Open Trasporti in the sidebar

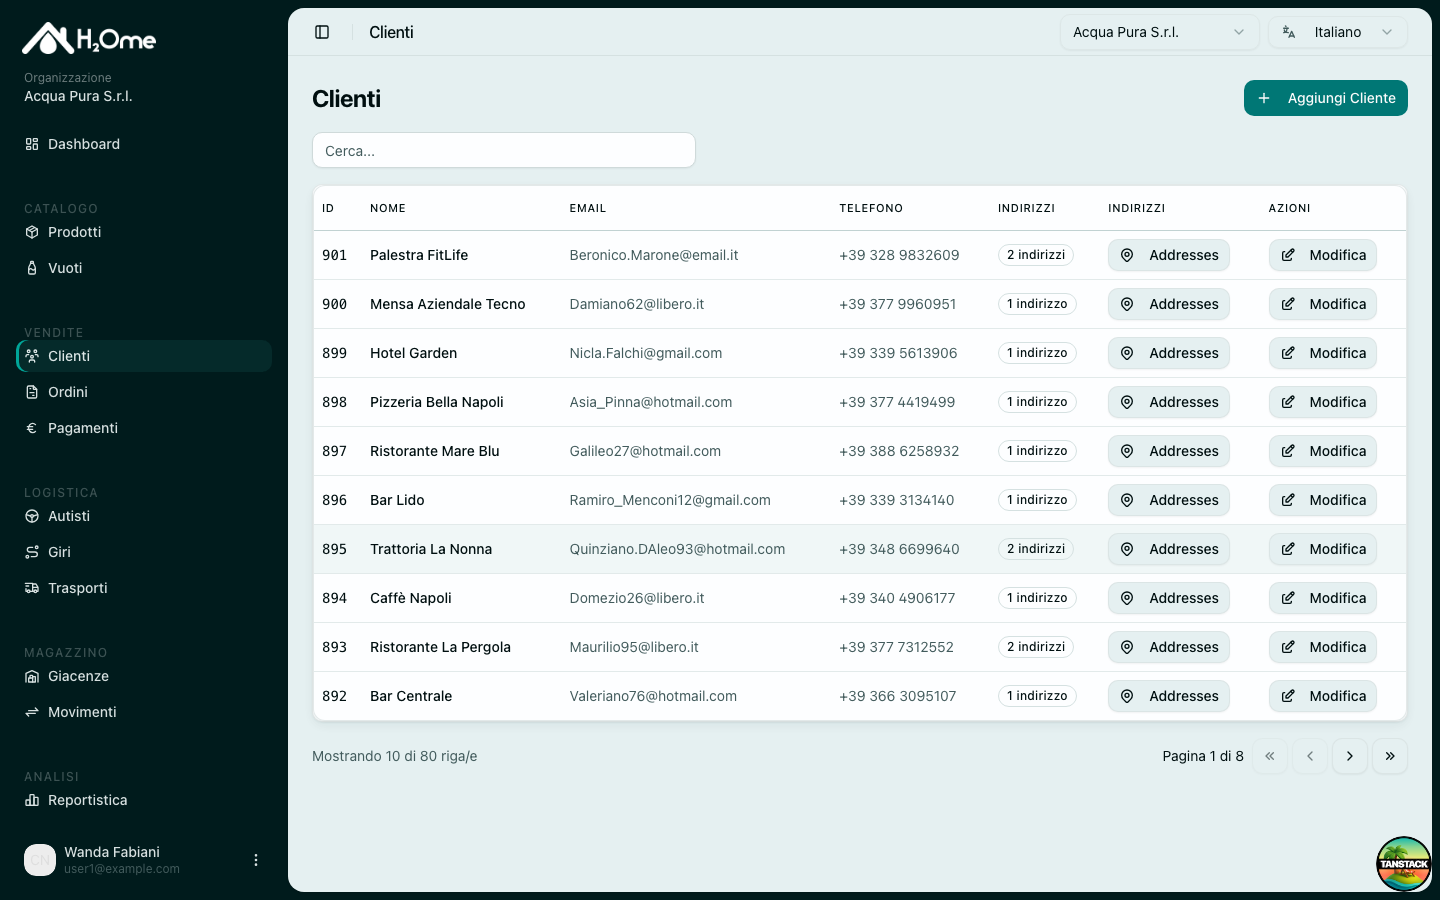click(x=144, y=588)
